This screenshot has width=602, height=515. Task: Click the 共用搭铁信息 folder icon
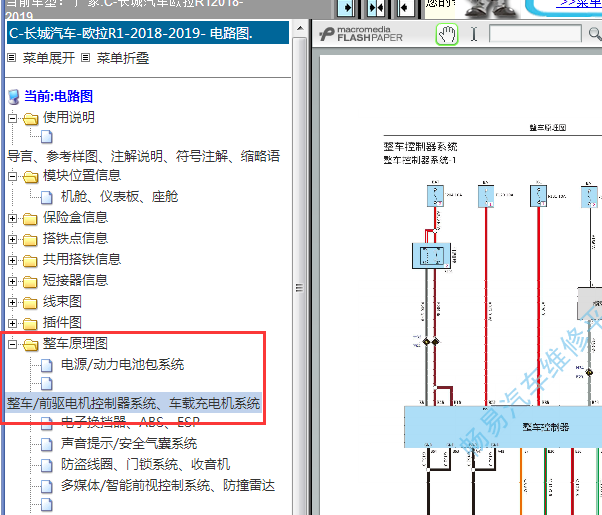coord(30,260)
